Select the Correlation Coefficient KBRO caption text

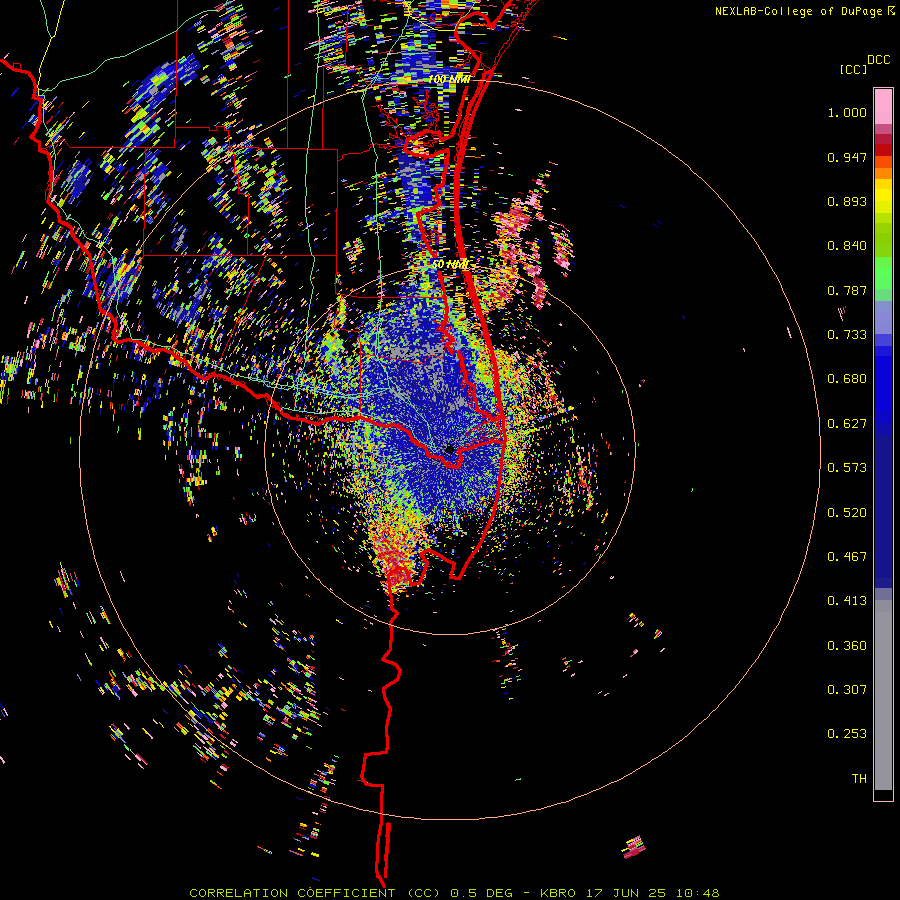click(x=454, y=893)
